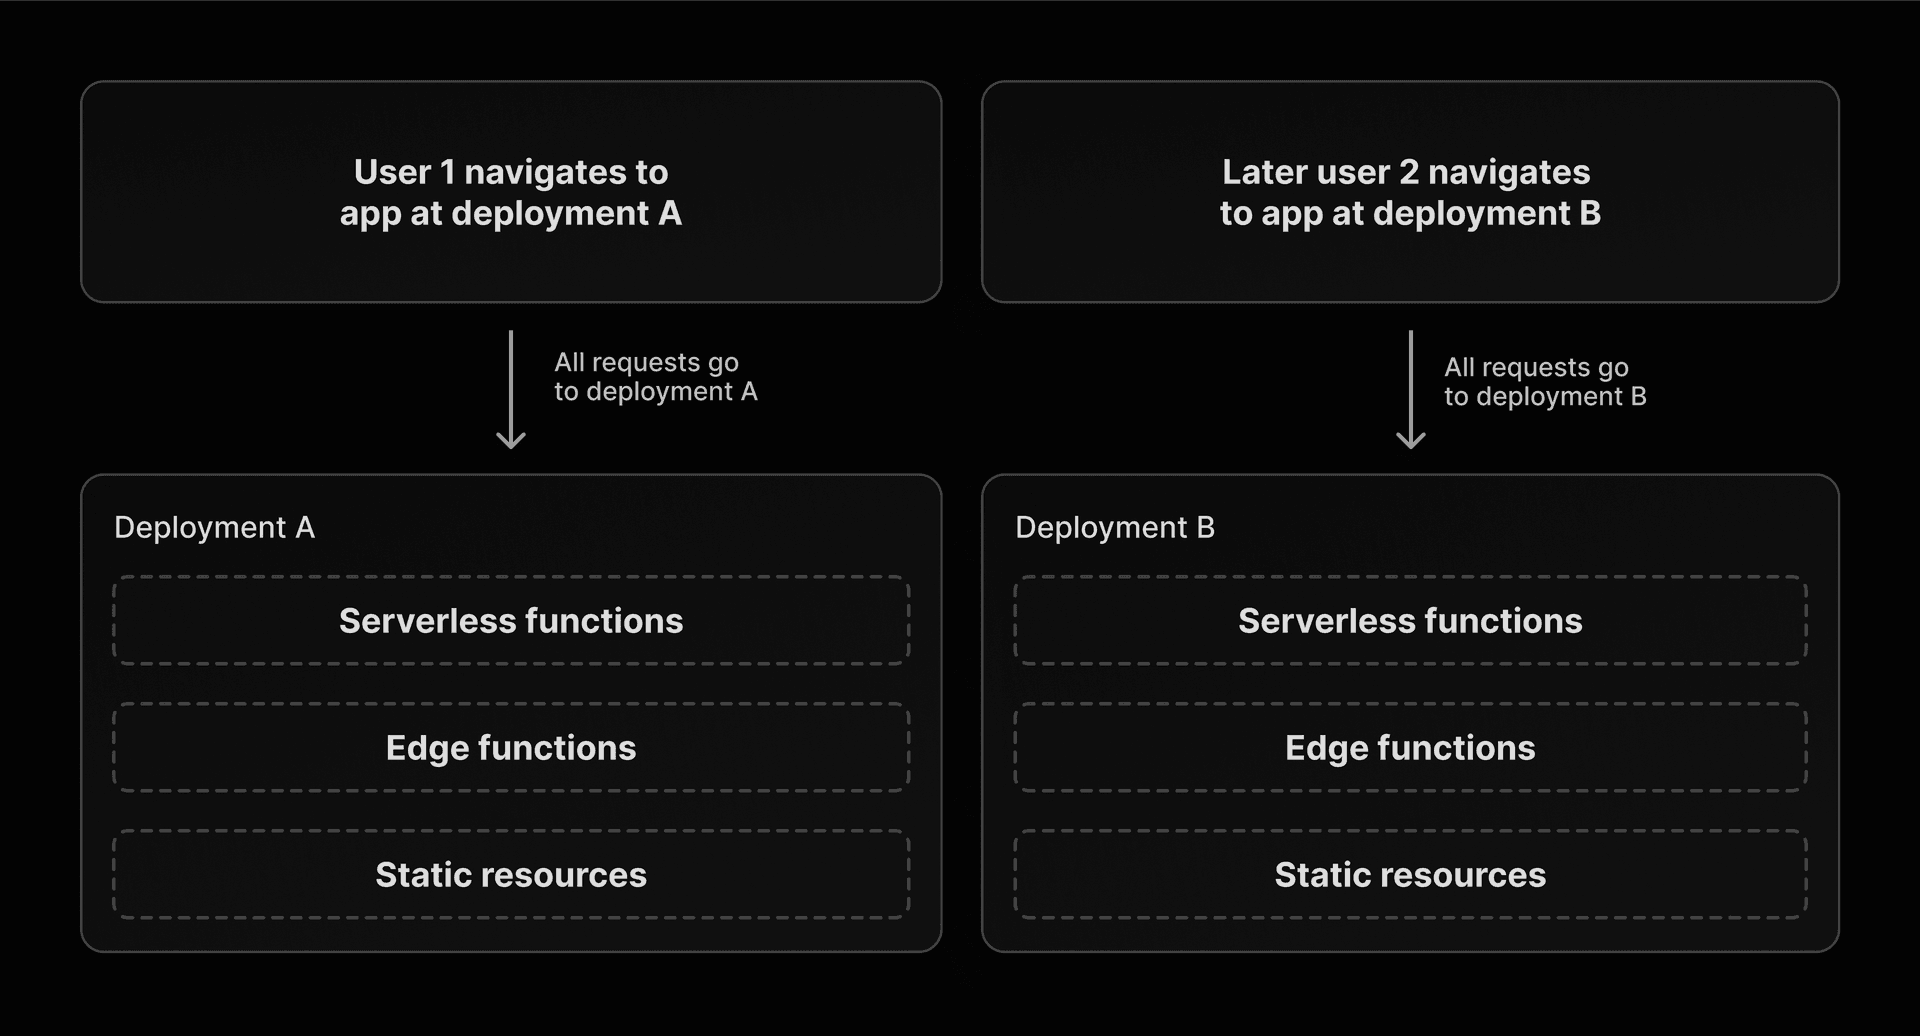Click the Deployment A label text
Viewport: 1920px width, 1036px height.
pyautogui.click(x=215, y=527)
